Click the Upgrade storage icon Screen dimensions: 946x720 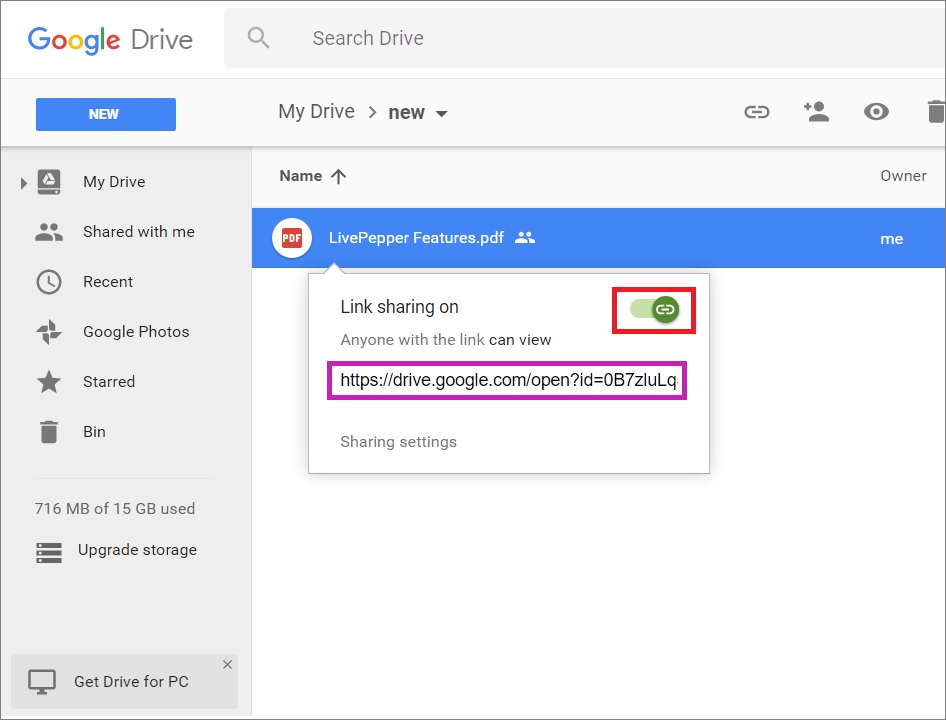(x=49, y=552)
